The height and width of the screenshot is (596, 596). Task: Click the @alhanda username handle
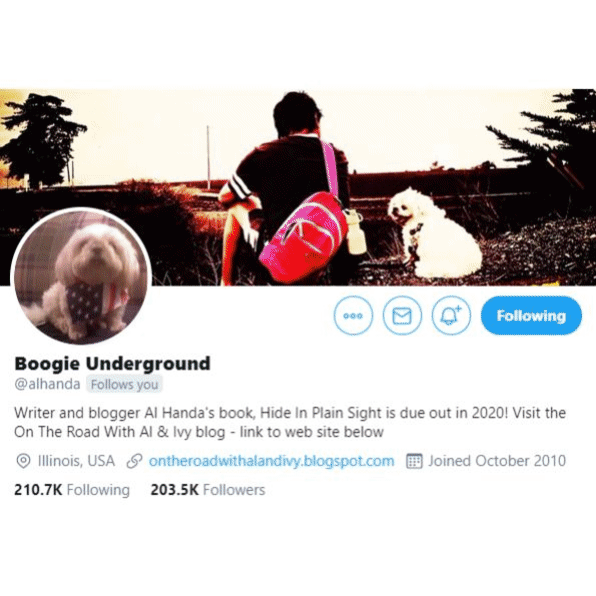tap(48, 384)
